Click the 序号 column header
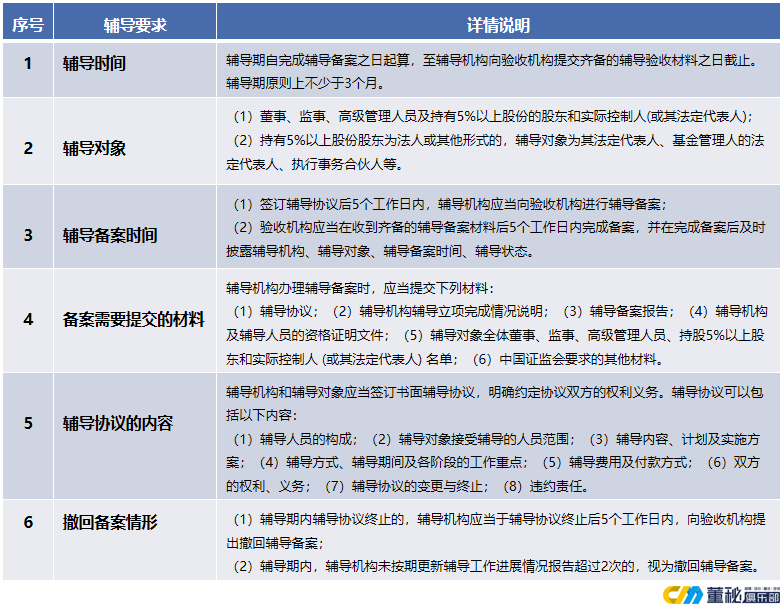Screen dimensions: 782x606 [x=28, y=21]
